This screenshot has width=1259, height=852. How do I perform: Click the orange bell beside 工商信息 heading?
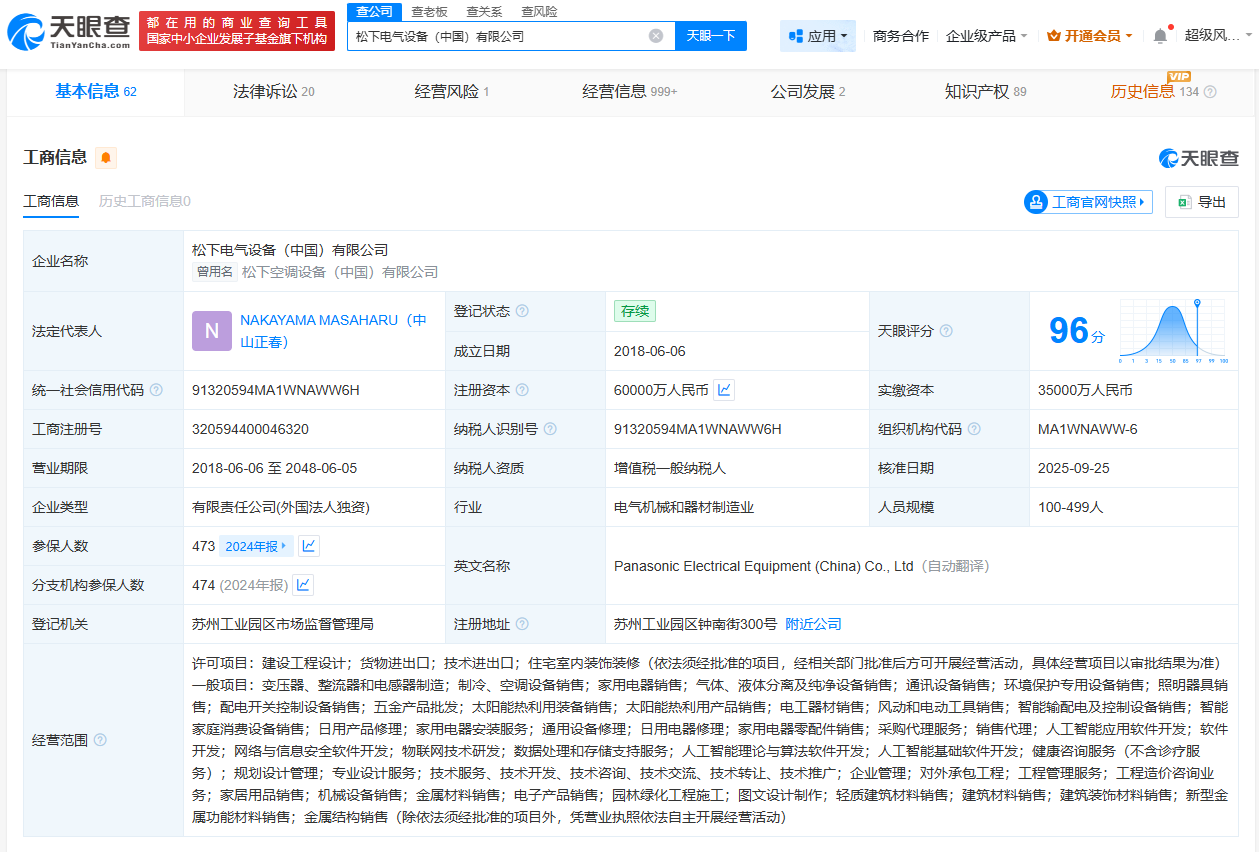pyautogui.click(x=105, y=158)
